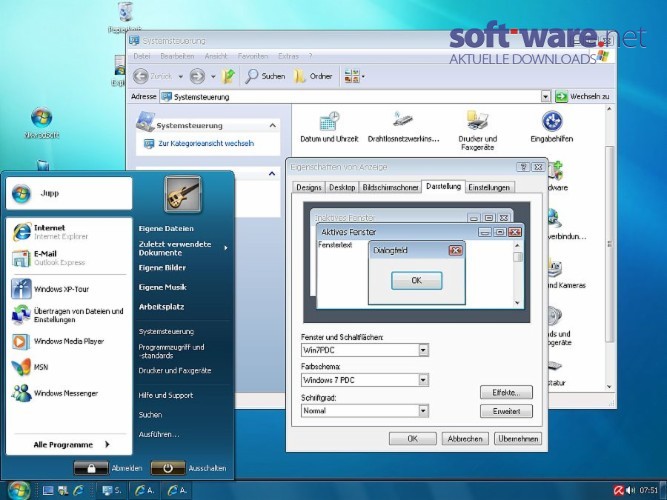Click the Systemsteuerung window scrollbar

609,245
